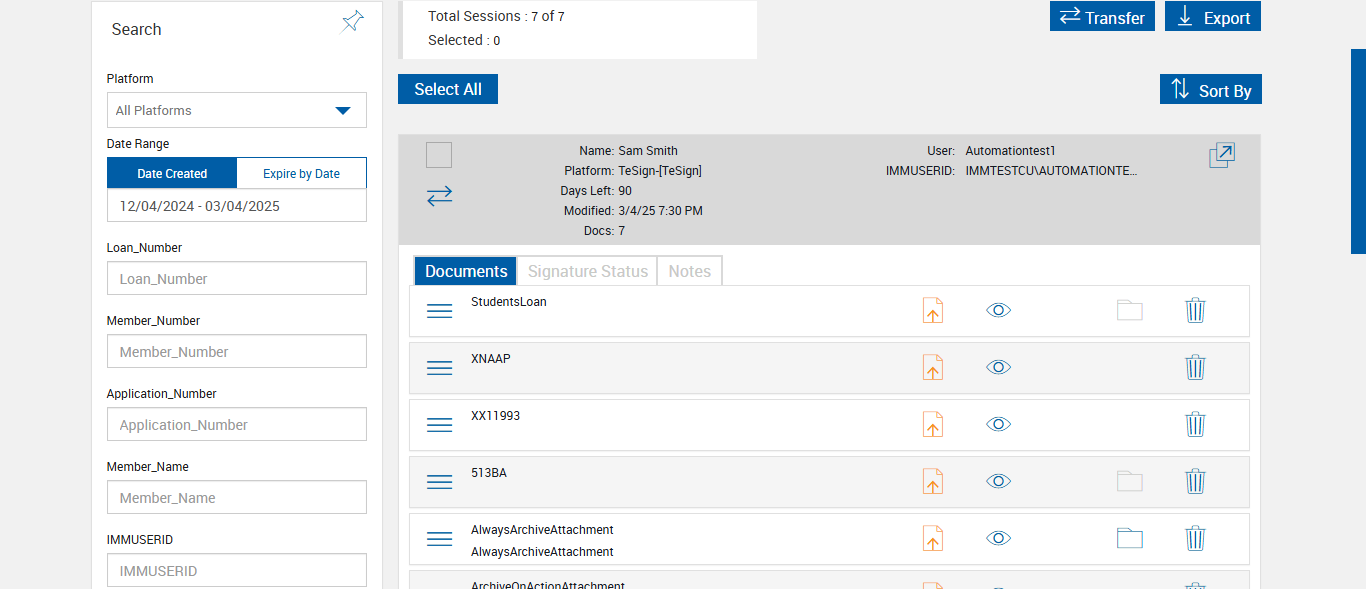The width and height of the screenshot is (1366, 589).
Task: Switch date range to Date Created
Action: point(172,173)
